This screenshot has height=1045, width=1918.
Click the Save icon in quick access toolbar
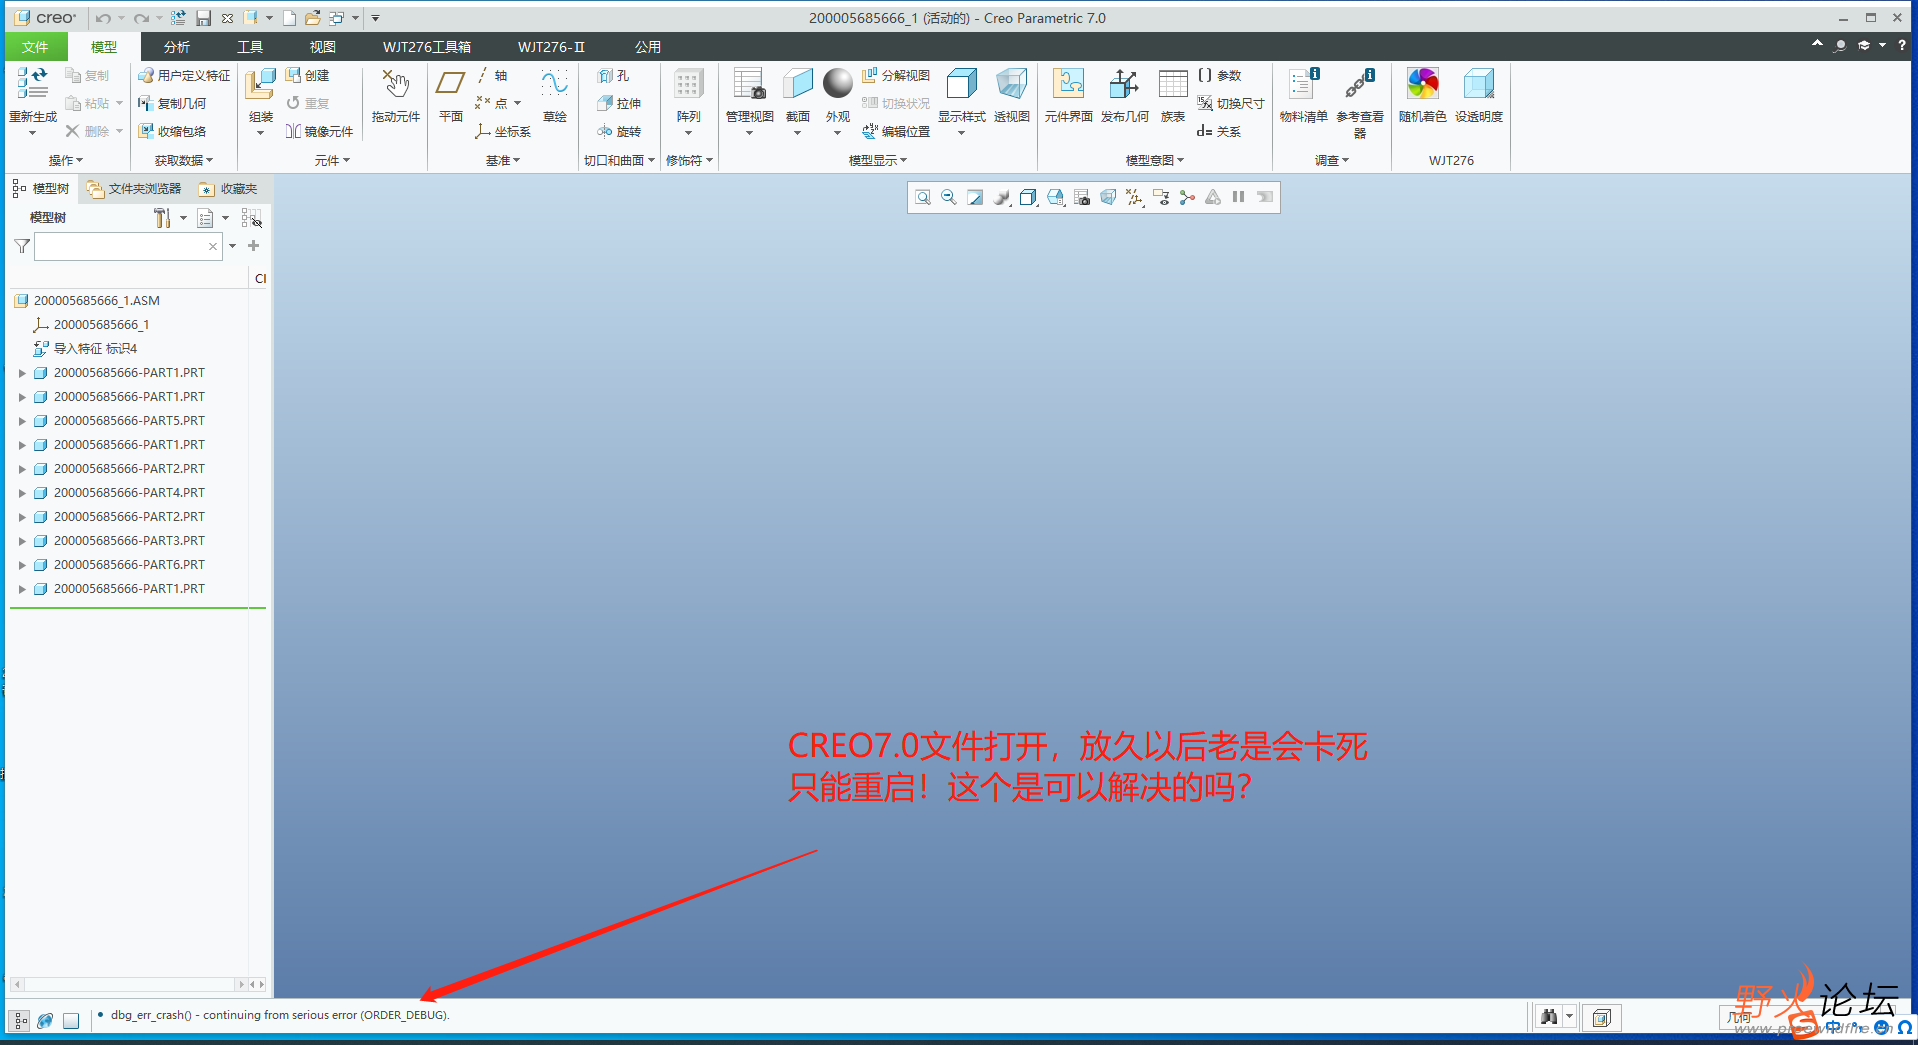point(203,18)
